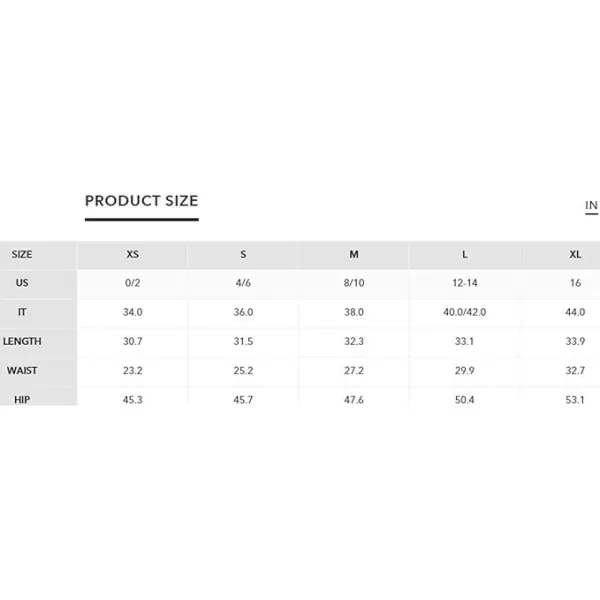Viewport: 600px width, 600px height.
Task: Click the XS size column header
Action: (x=132, y=254)
